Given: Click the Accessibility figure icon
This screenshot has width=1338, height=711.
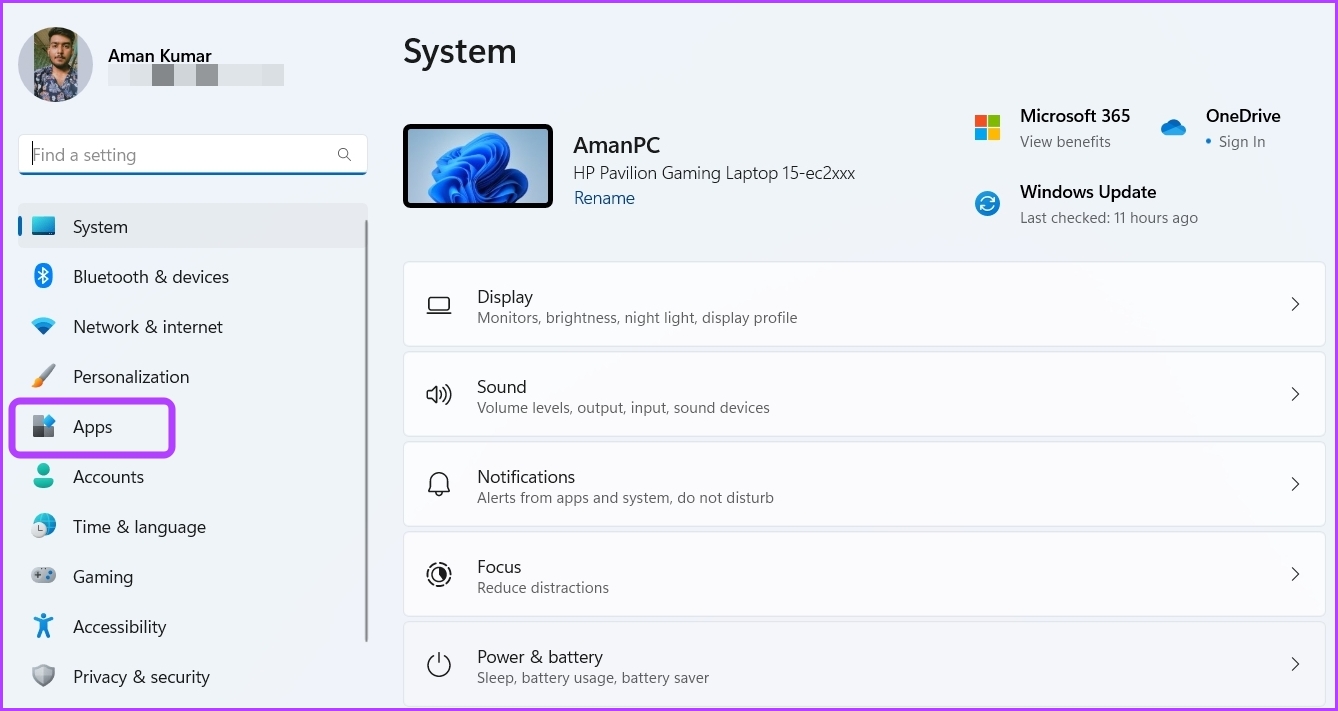Looking at the screenshot, I should click(43, 627).
